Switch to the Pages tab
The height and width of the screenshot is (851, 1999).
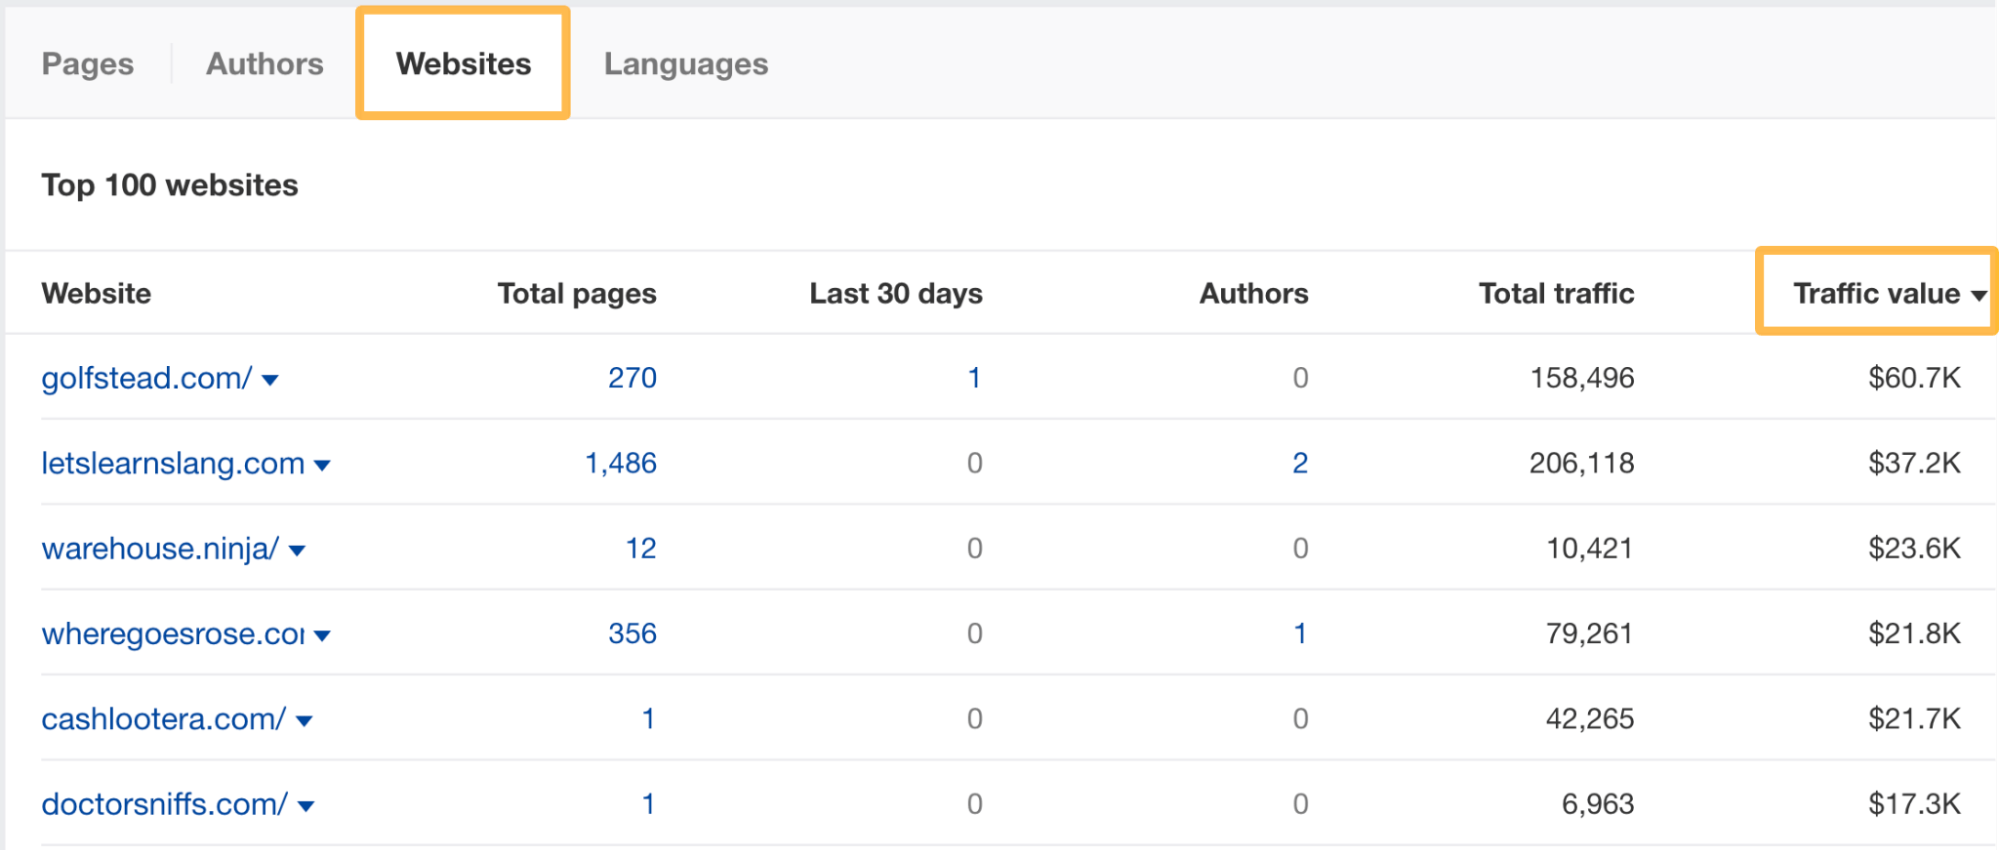coord(87,64)
